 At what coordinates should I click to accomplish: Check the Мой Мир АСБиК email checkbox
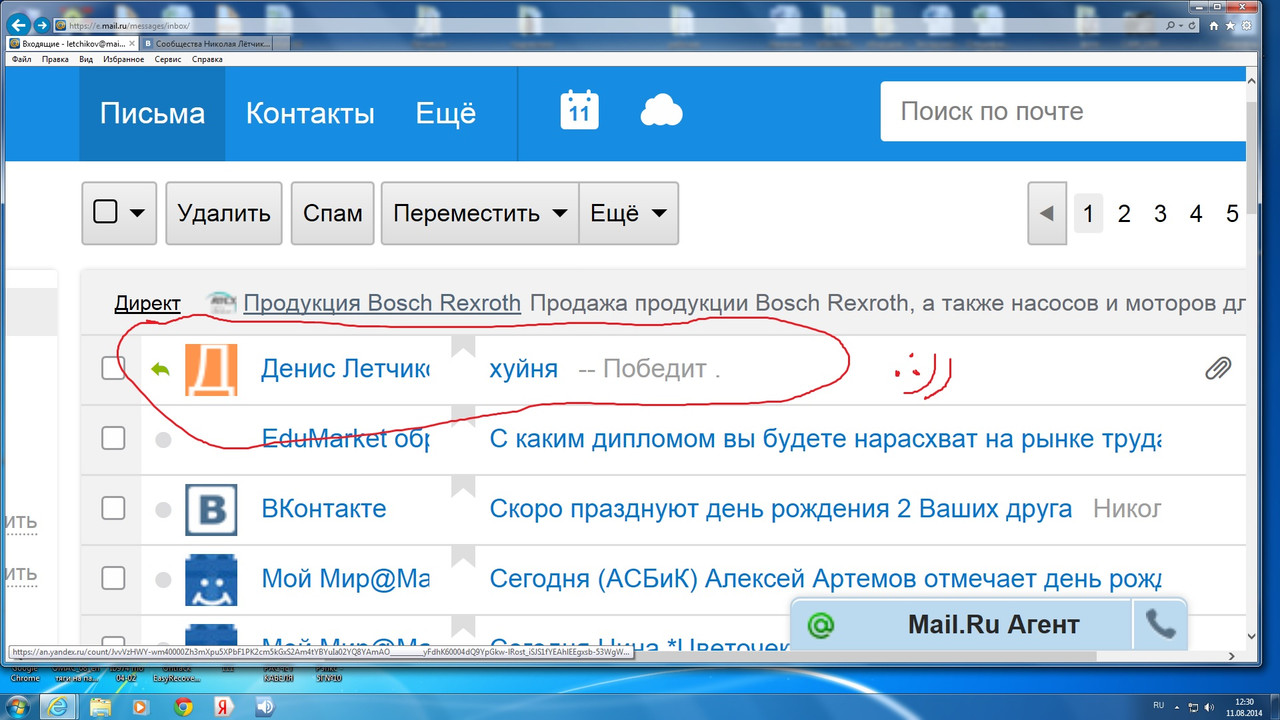point(113,578)
